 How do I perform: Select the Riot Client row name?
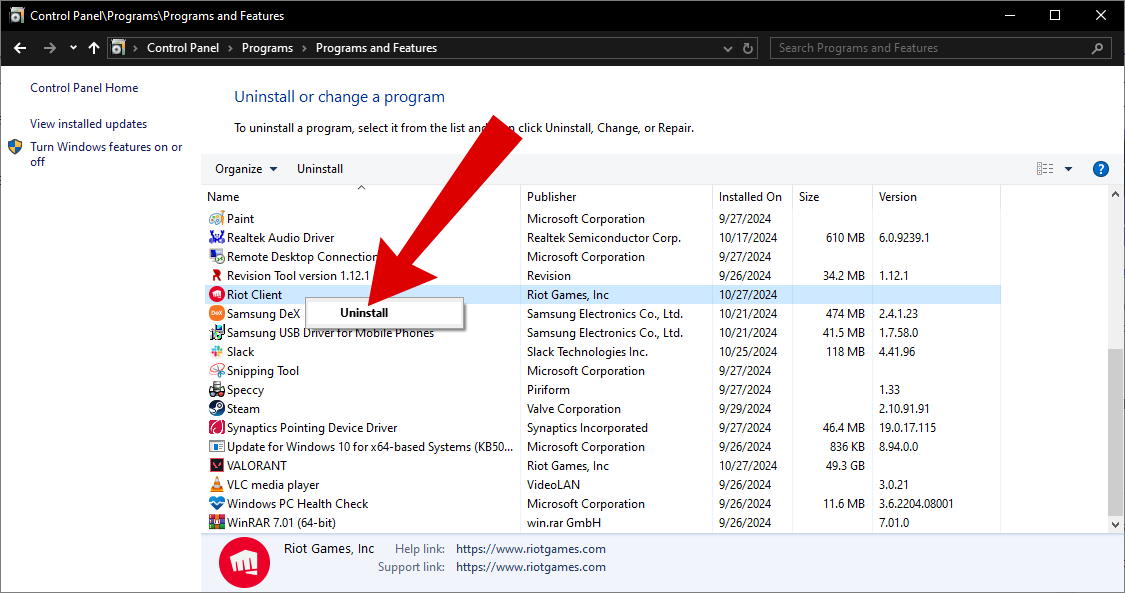tap(254, 295)
